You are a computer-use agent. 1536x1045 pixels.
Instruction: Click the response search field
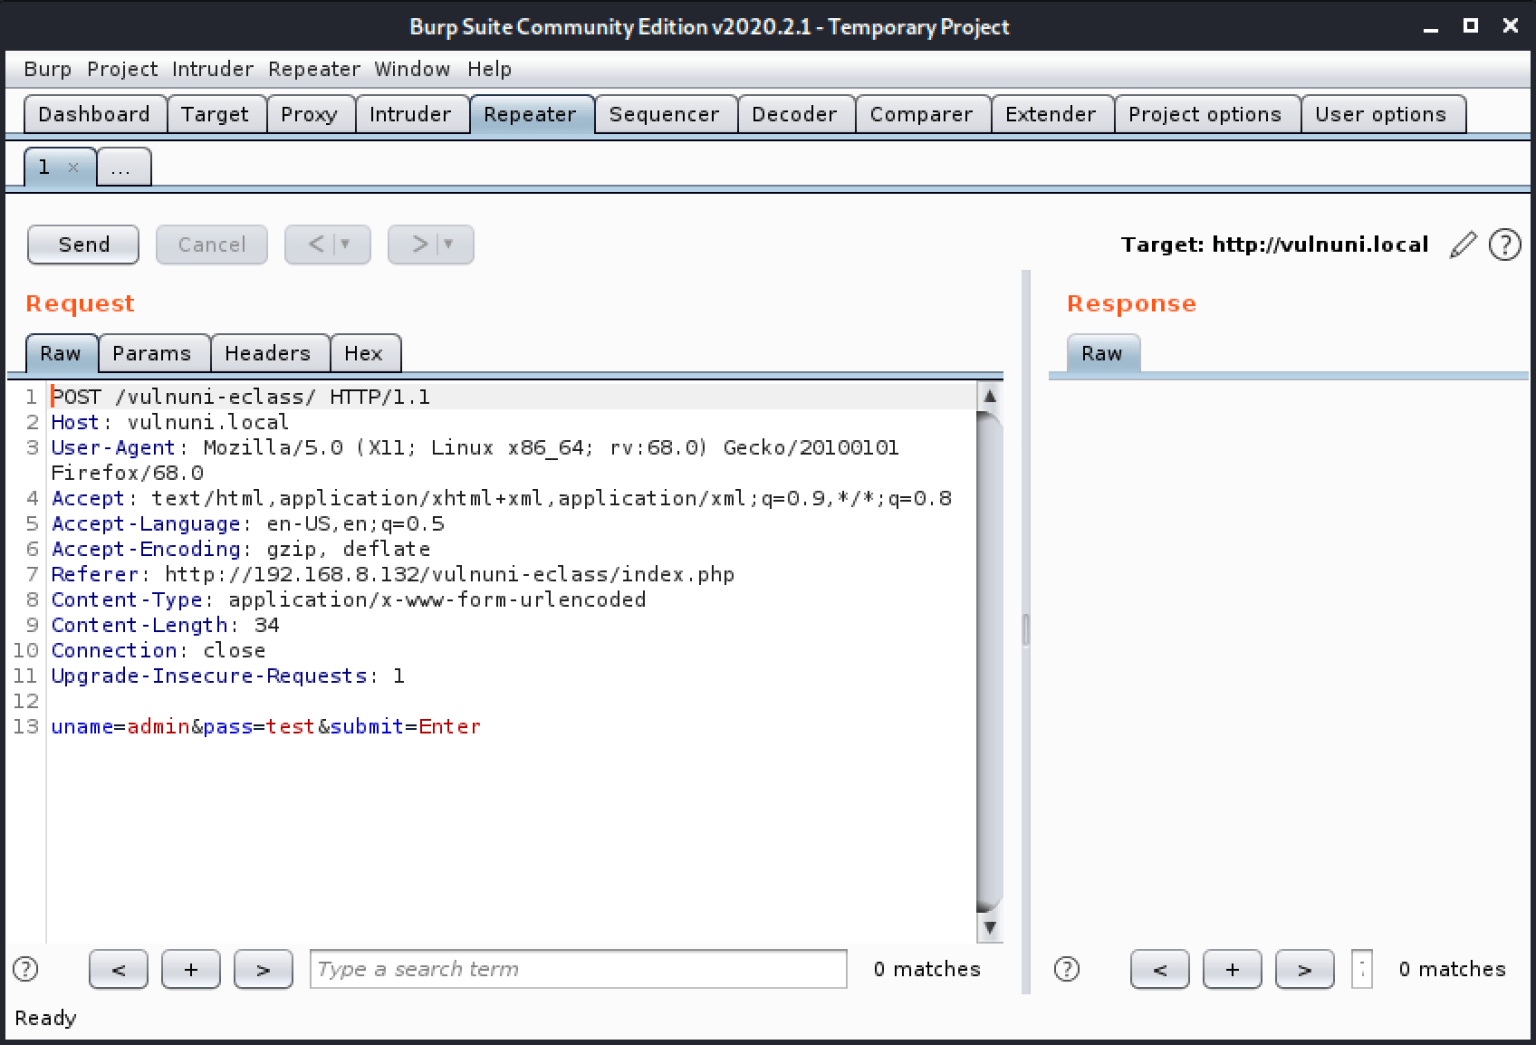(1362, 969)
